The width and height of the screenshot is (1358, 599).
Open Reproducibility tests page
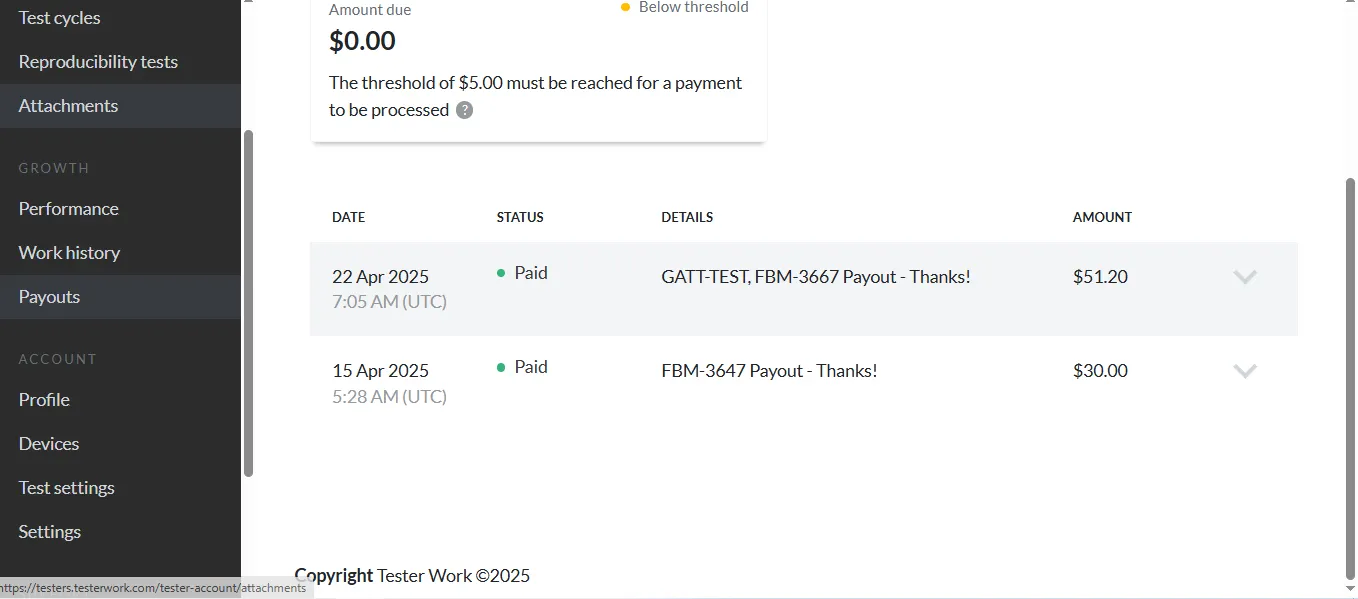point(97,61)
